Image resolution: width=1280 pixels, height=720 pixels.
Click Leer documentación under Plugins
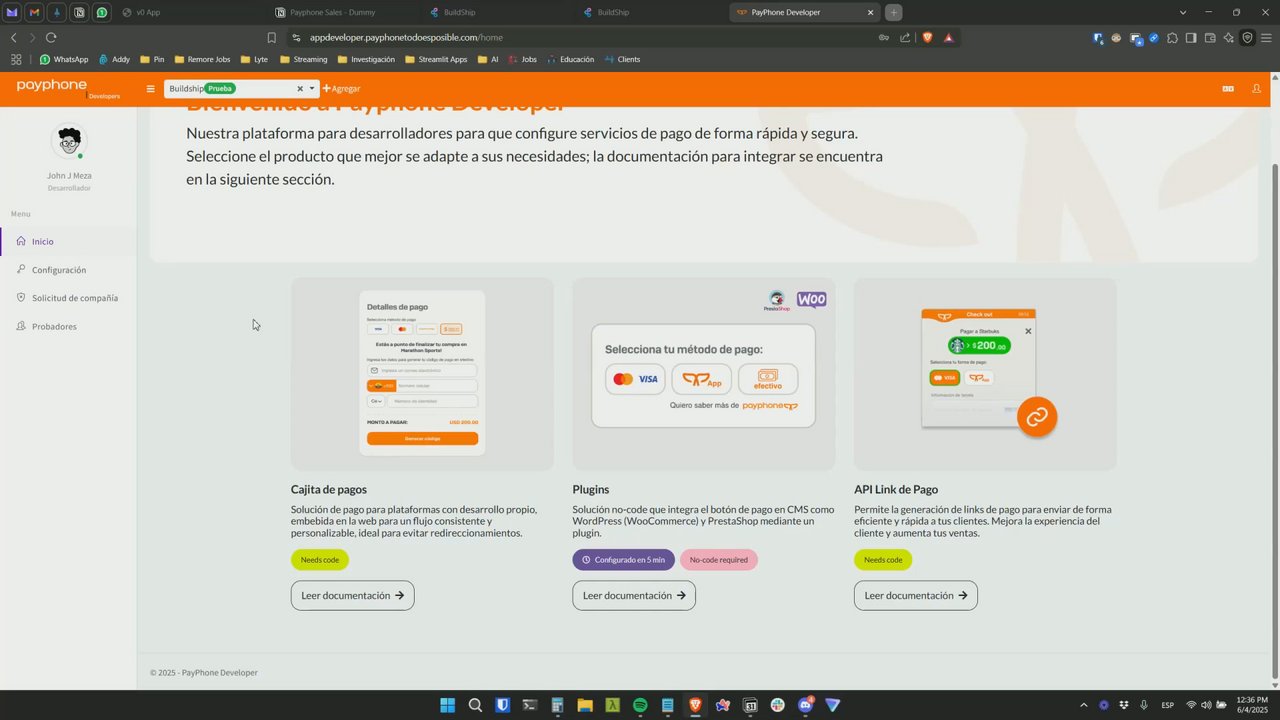pyautogui.click(x=634, y=595)
